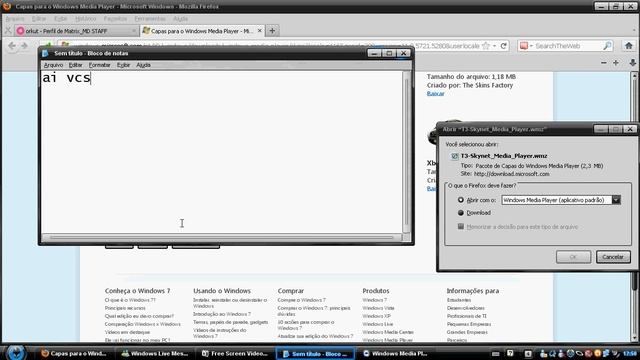Go forward in Firefox history
640x360 pixels.
tap(24, 46)
